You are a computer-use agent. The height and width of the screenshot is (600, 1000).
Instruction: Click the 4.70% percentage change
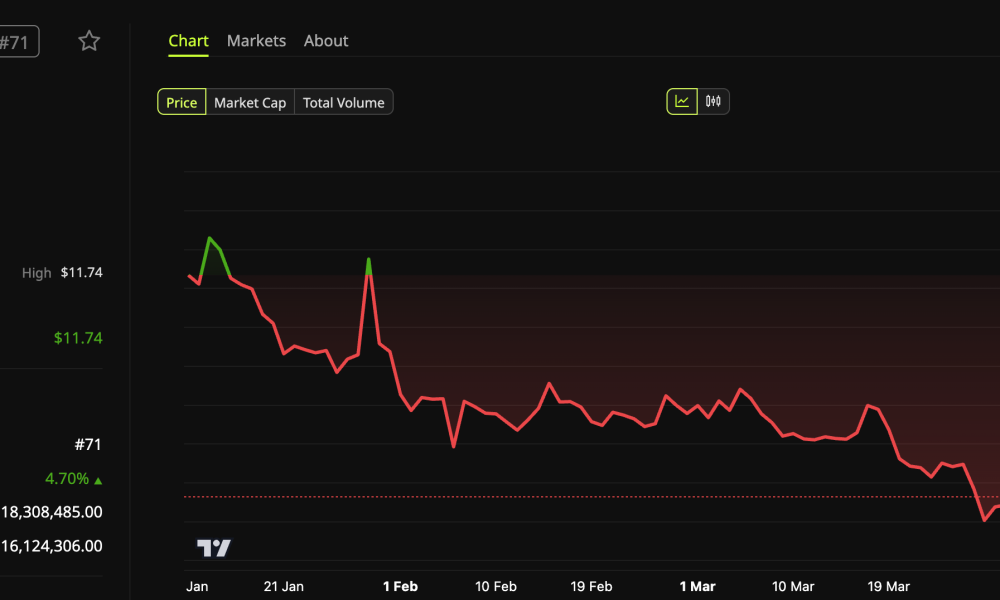[67, 479]
